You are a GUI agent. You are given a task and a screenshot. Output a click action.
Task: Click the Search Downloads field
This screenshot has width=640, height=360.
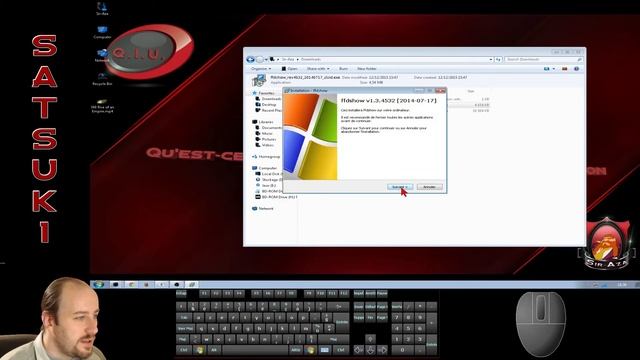tap(543, 60)
